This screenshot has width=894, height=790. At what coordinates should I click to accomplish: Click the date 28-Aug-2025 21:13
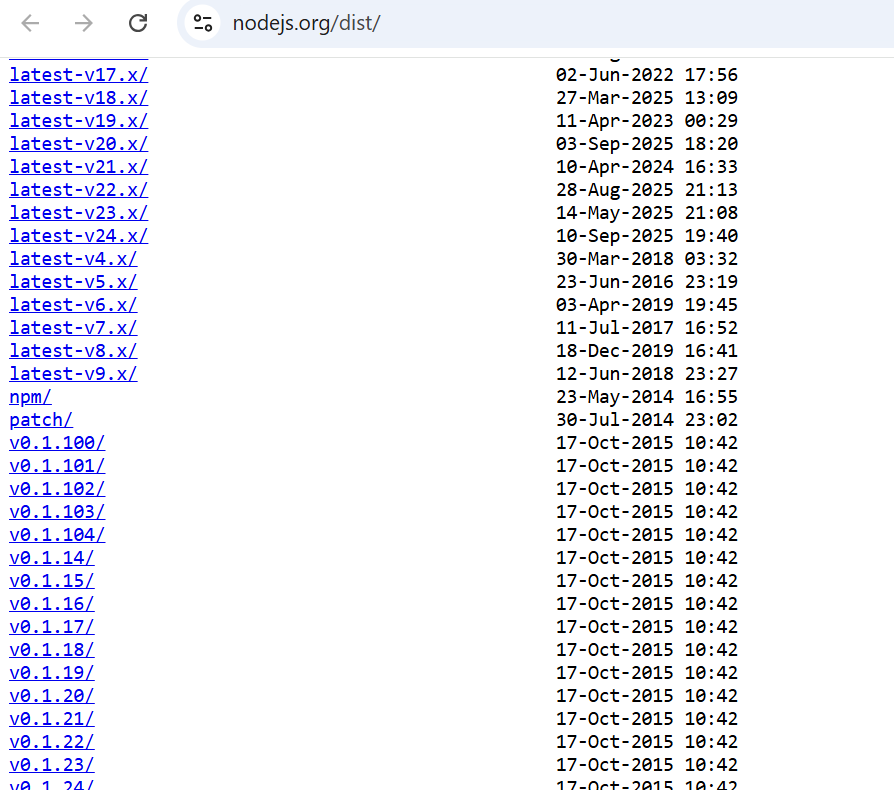pos(647,190)
